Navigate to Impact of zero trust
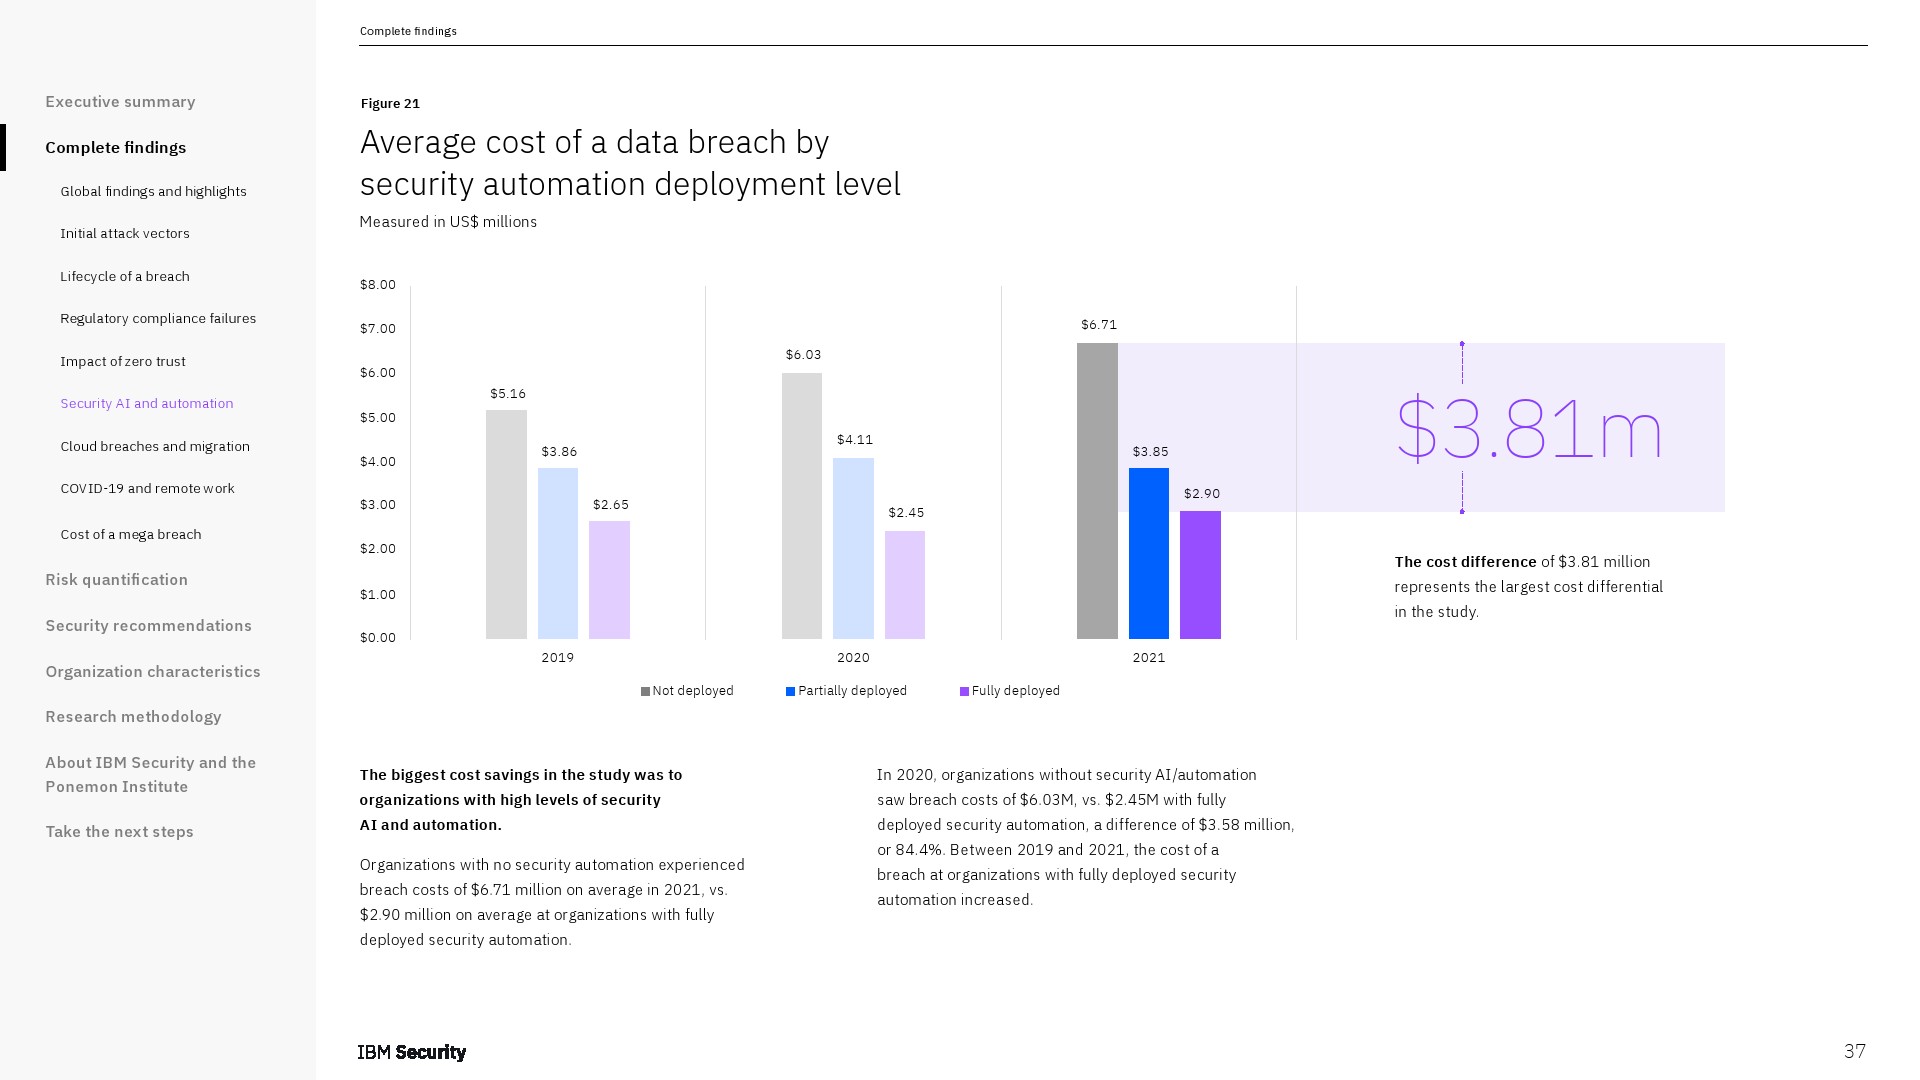This screenshot has width=1920, height=1080. click(122, 361)
